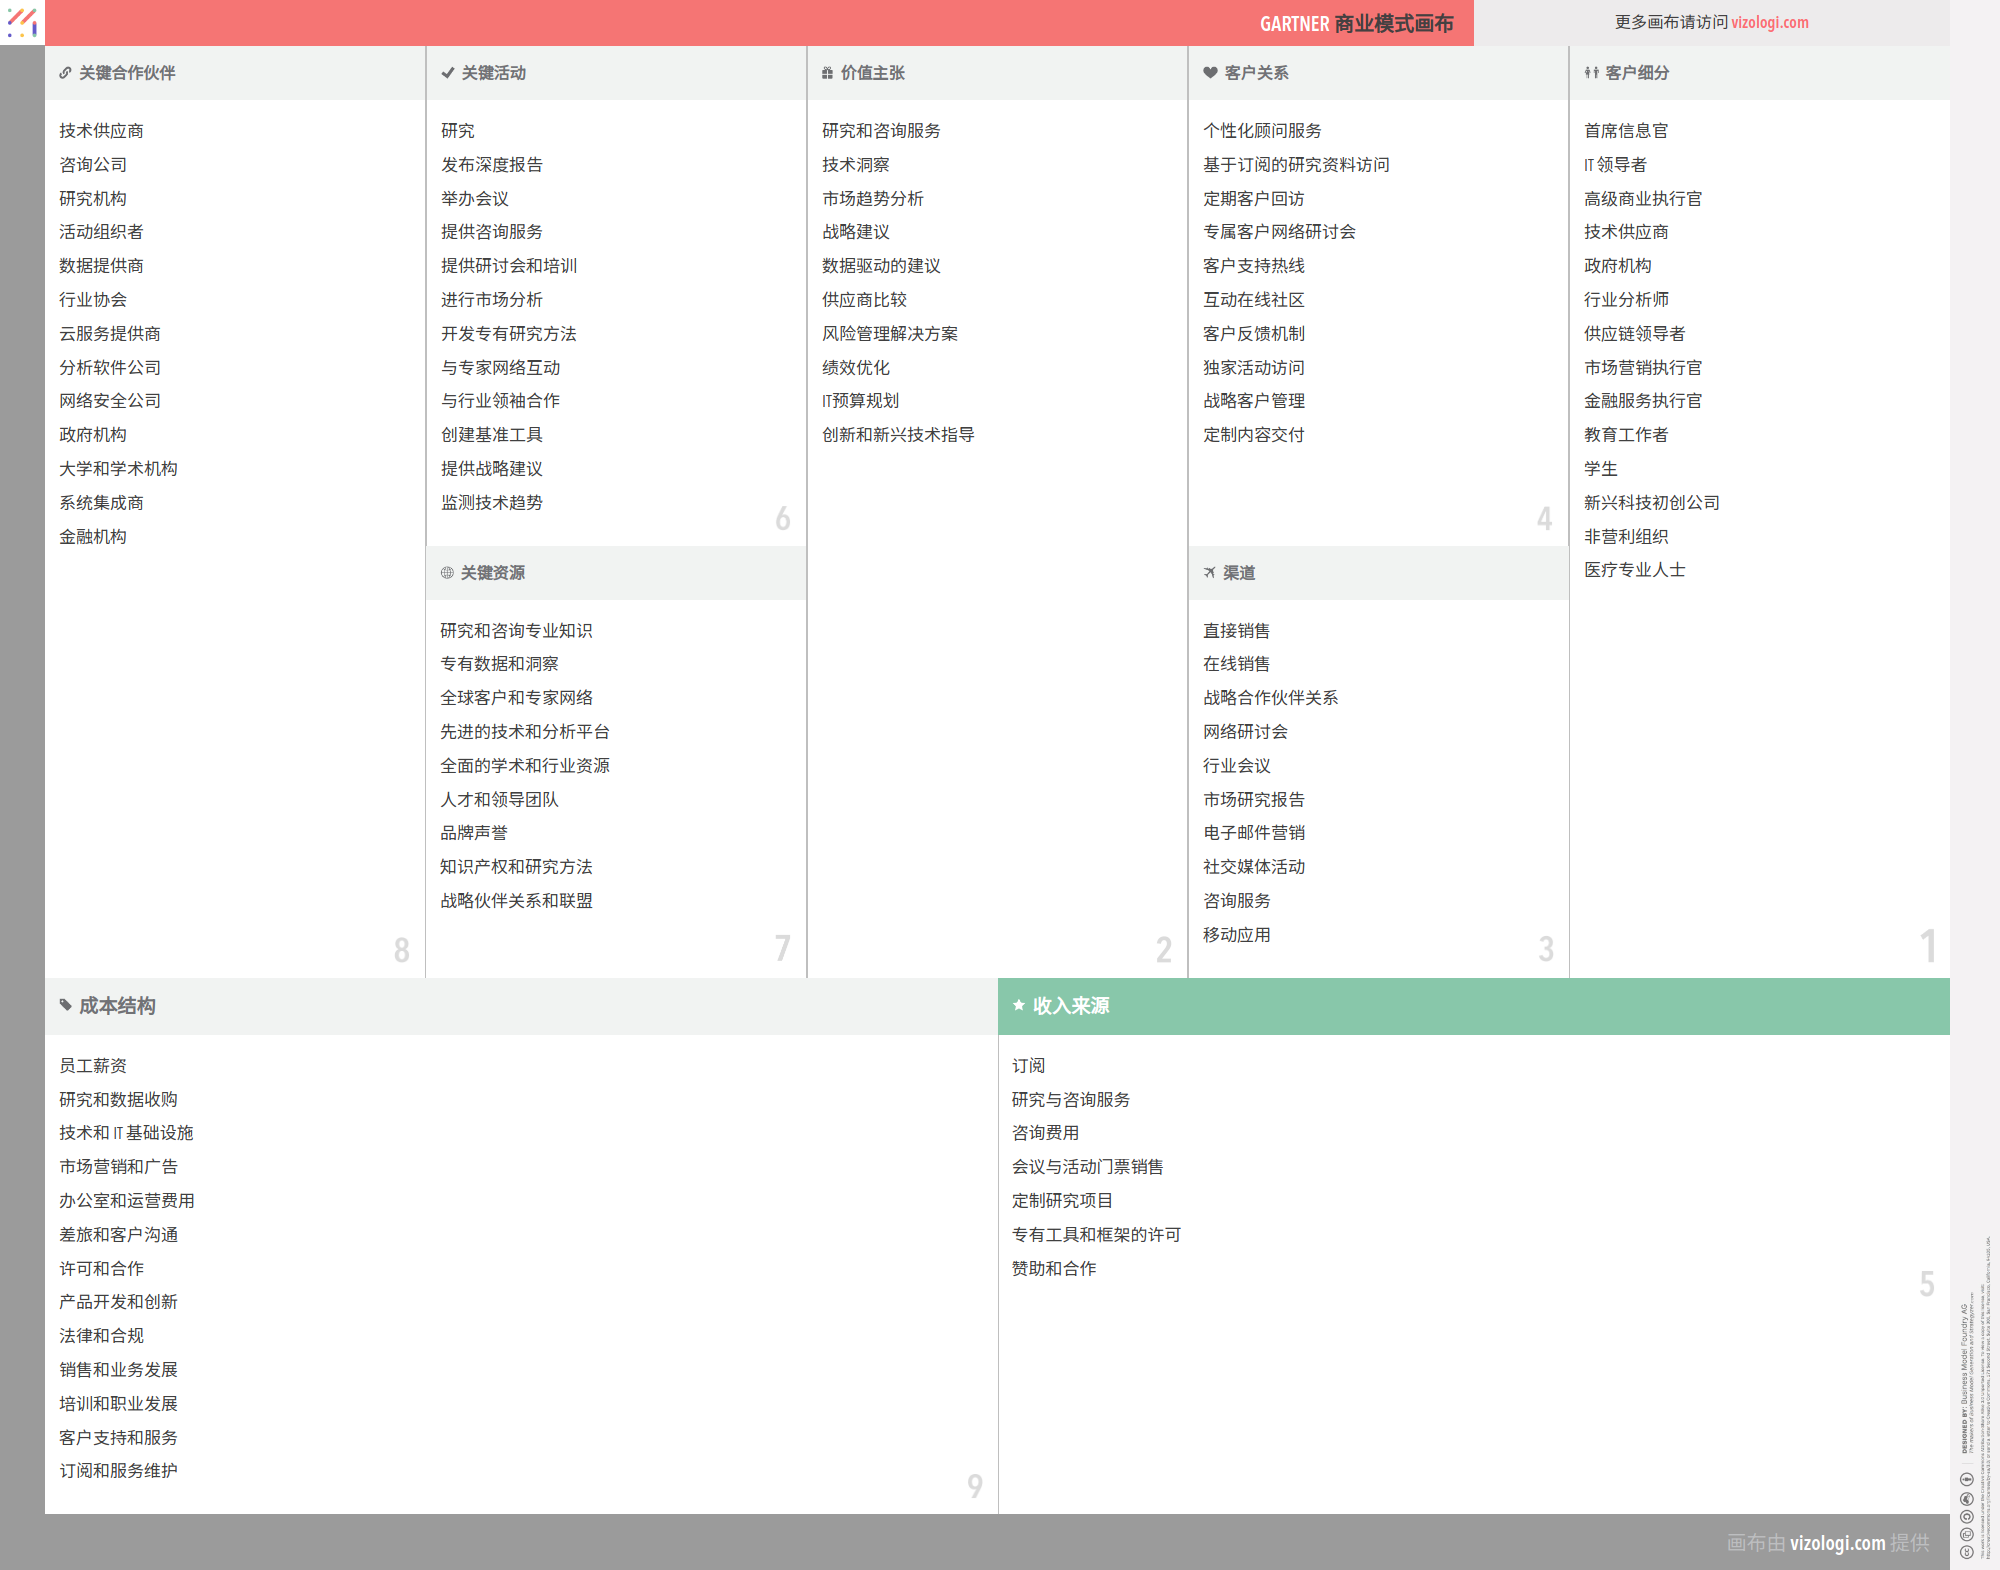
Task: Click the star icon beside 收入来源
Action: pos(1019,1005)
